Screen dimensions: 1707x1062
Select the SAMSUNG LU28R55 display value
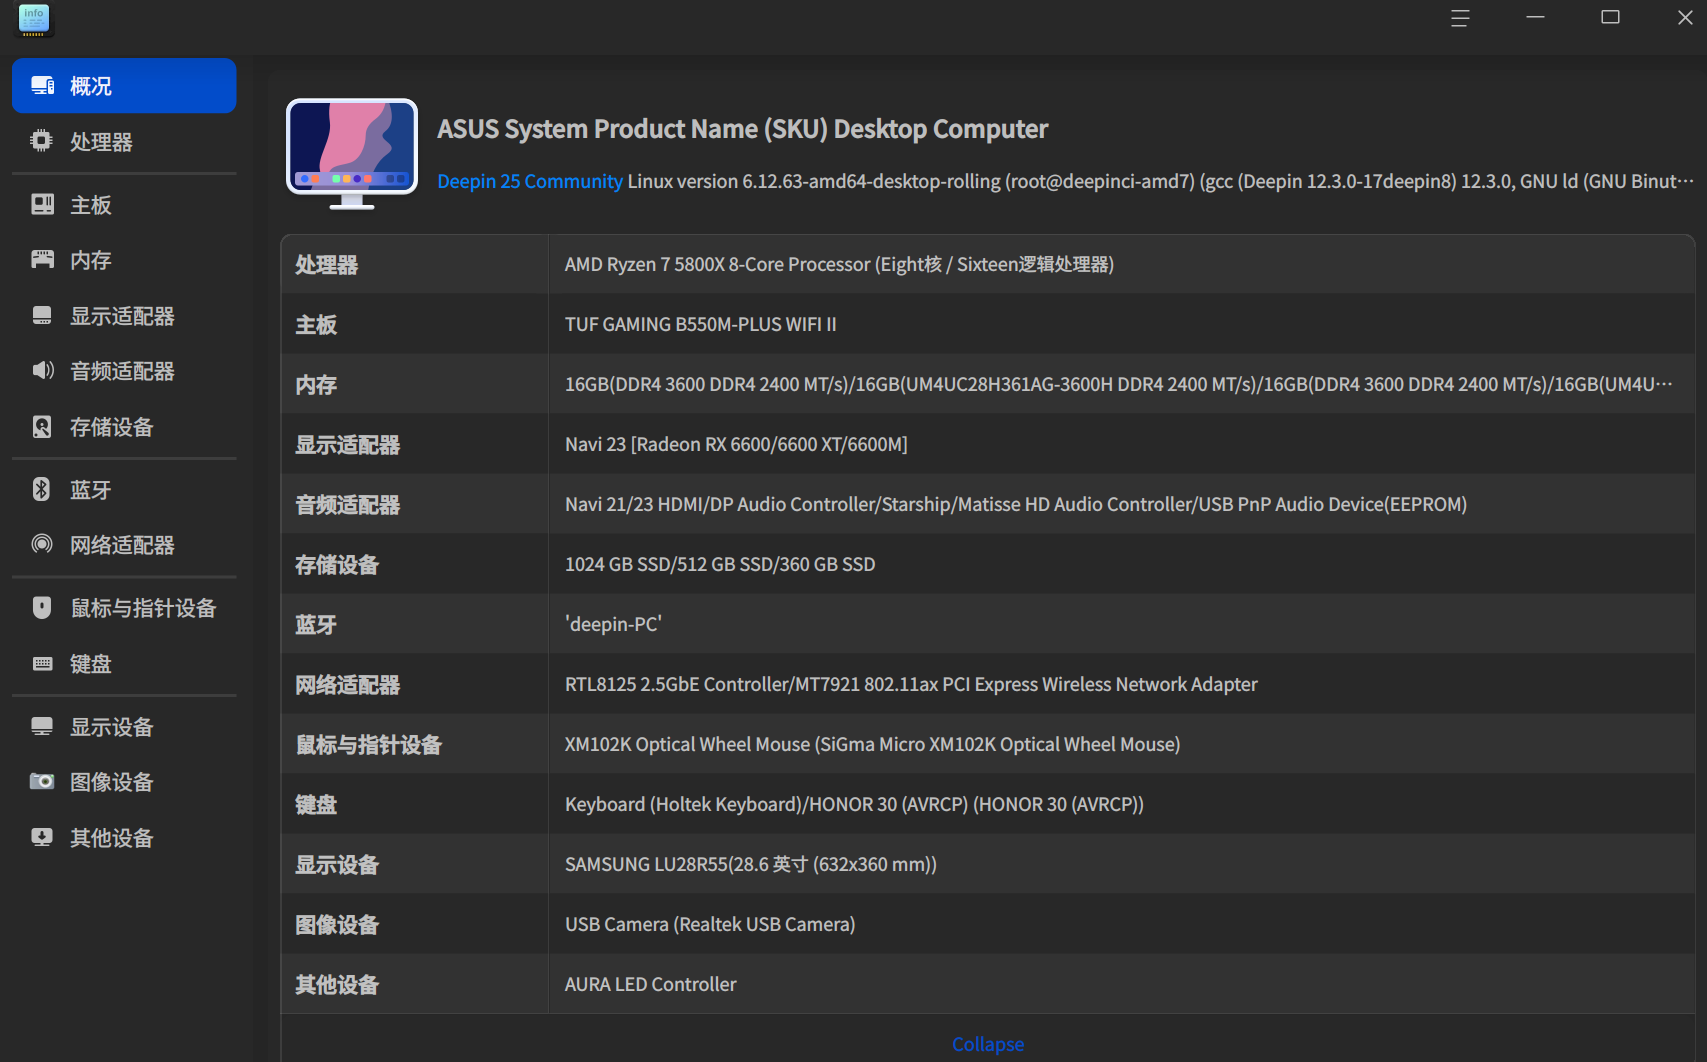(x=751, y=864)
